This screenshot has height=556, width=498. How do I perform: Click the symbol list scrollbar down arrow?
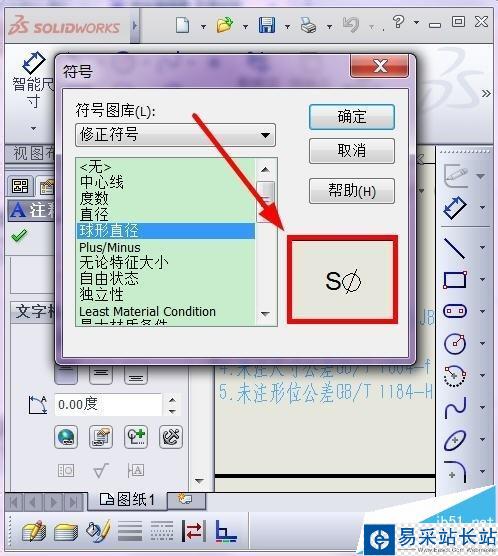tap(265, 314)
